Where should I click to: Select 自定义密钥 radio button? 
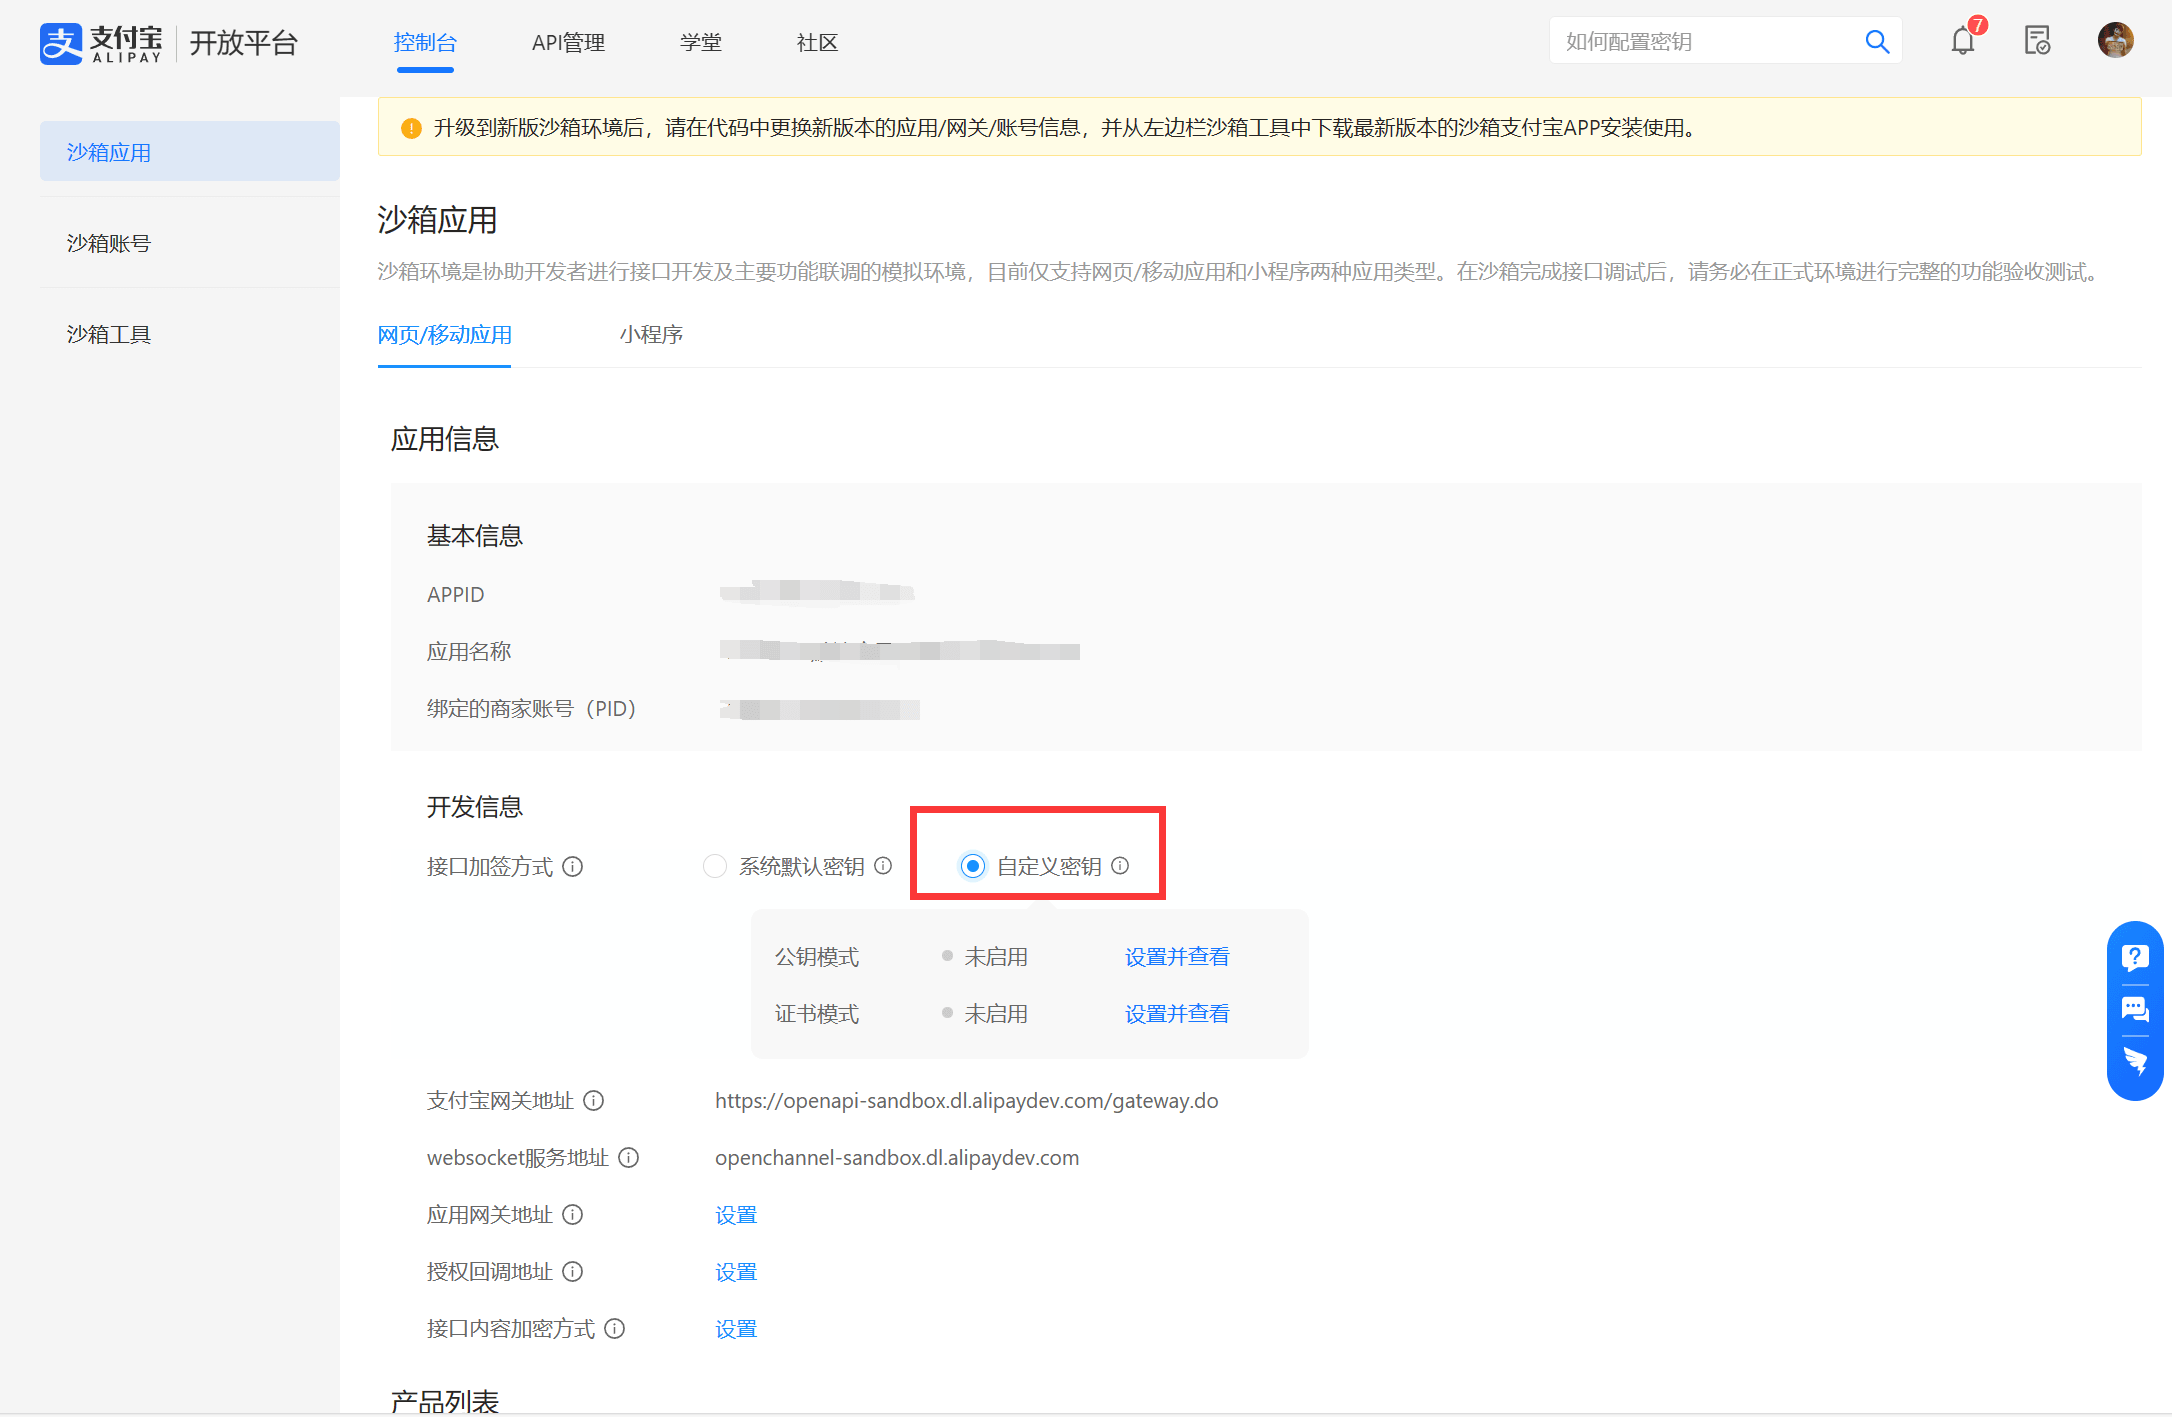pyautogui.click(x=972, y=866)
